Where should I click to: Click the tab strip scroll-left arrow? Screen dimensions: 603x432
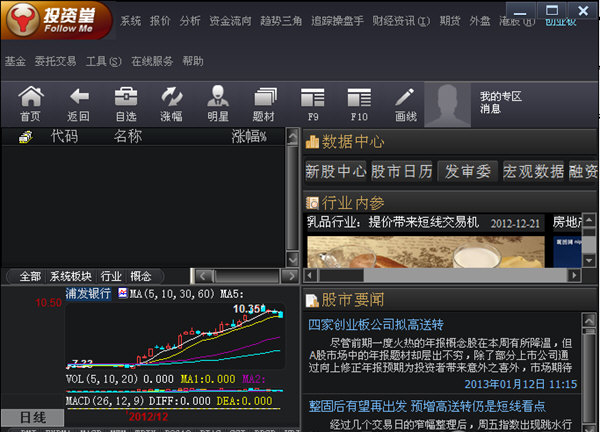[x=203, y=276]
